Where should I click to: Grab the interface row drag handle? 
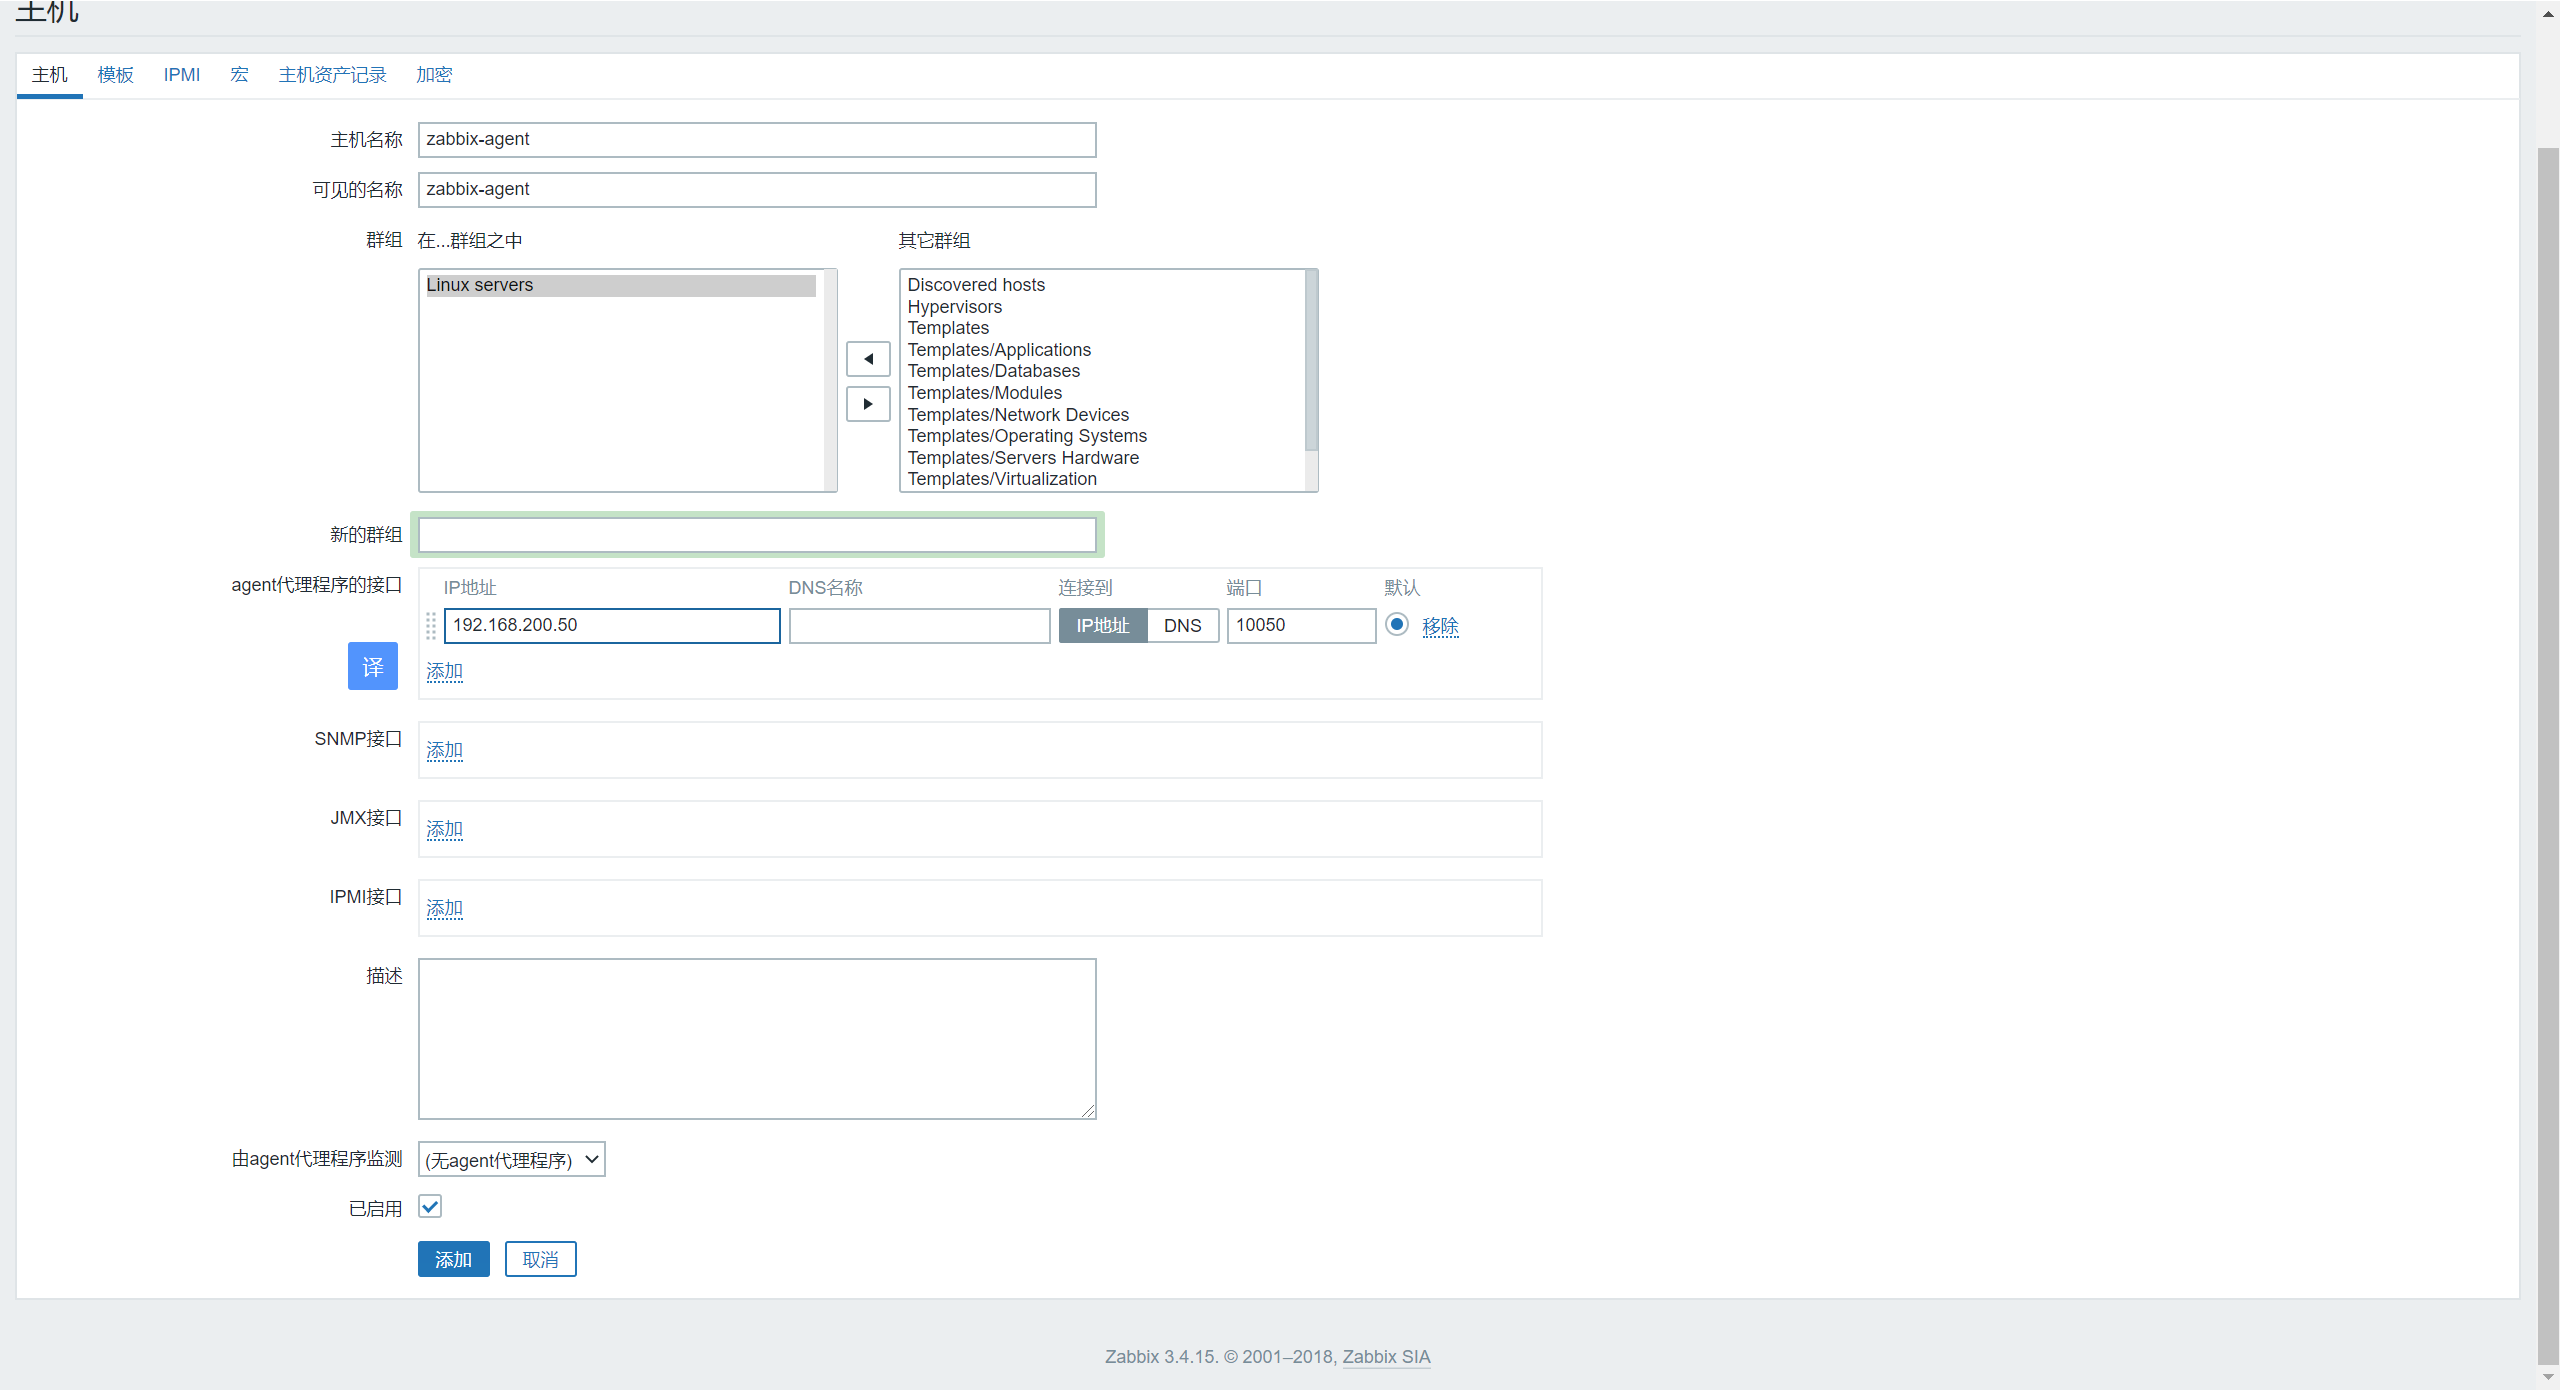point(431,626)
